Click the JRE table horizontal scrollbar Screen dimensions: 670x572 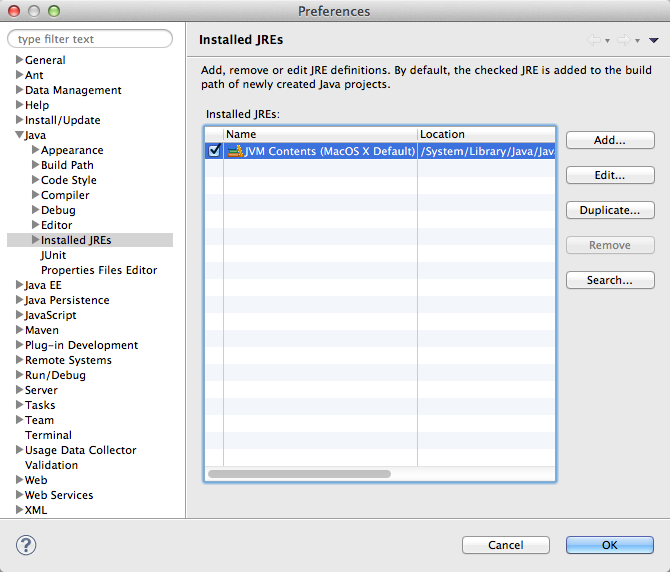(x=299, y=474)
